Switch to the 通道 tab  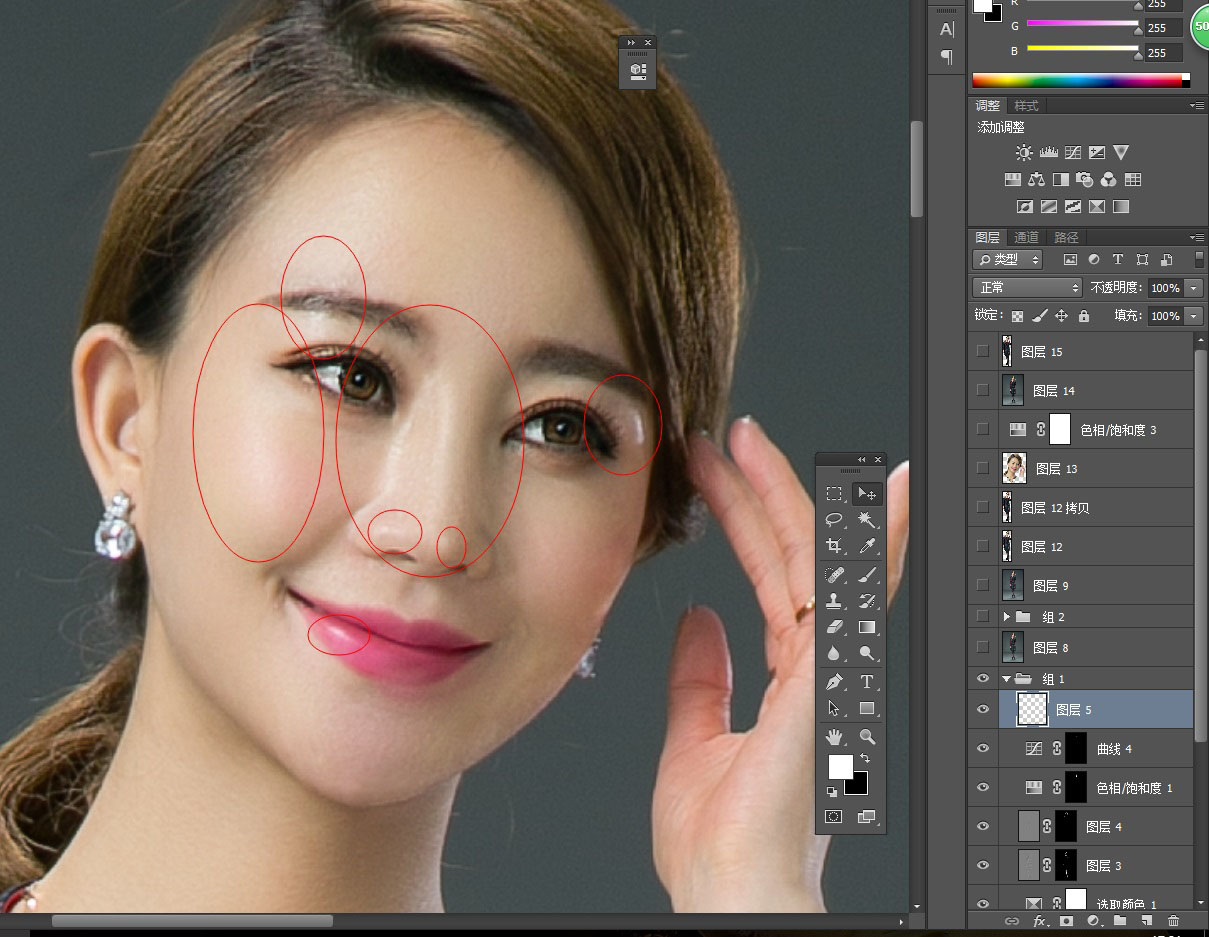pyautogui.click(x=1026, y=237)
